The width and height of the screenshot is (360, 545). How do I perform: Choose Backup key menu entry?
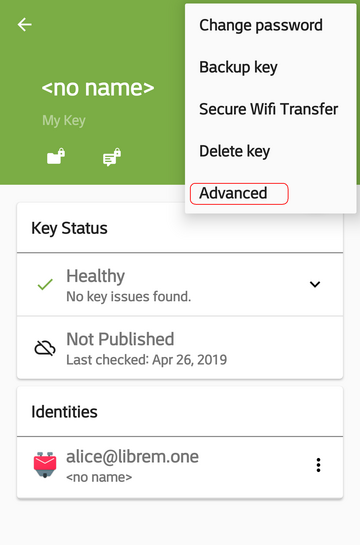[x=238, y=67]
